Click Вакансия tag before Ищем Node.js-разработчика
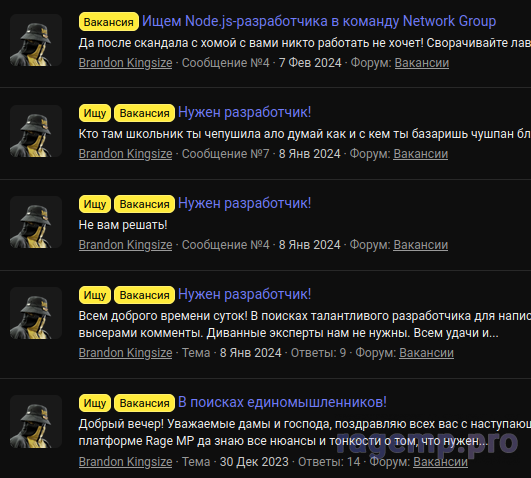This screenshot has width=531, height=478. pos(109,22)
